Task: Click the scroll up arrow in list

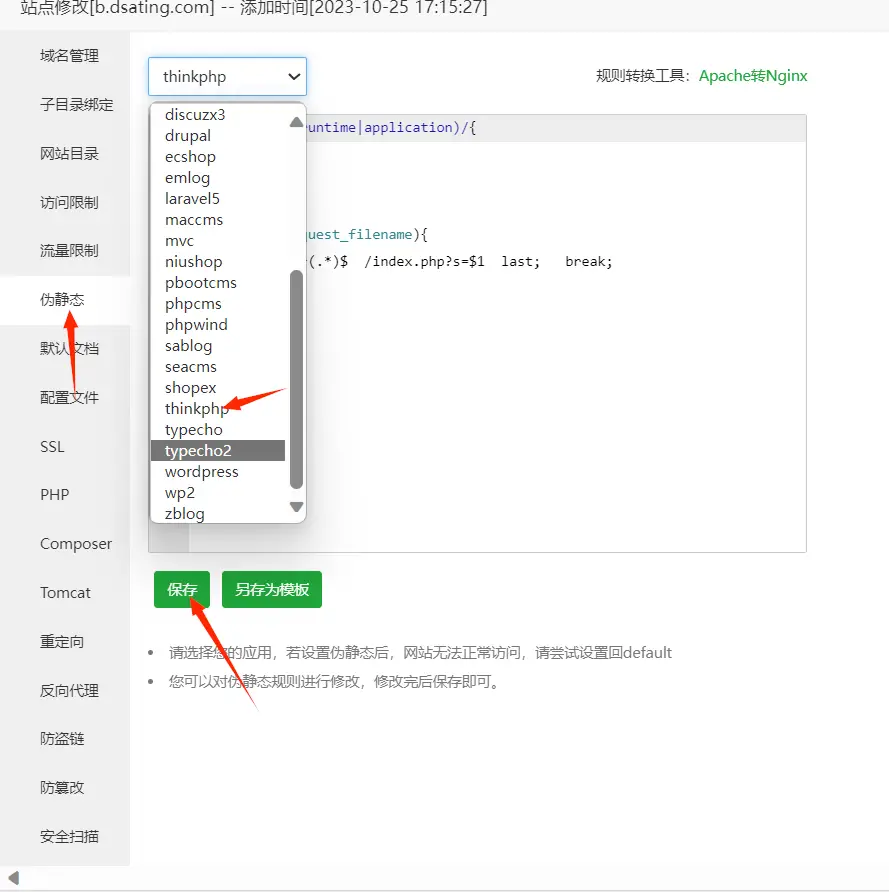Action: [x=296, y=122]
